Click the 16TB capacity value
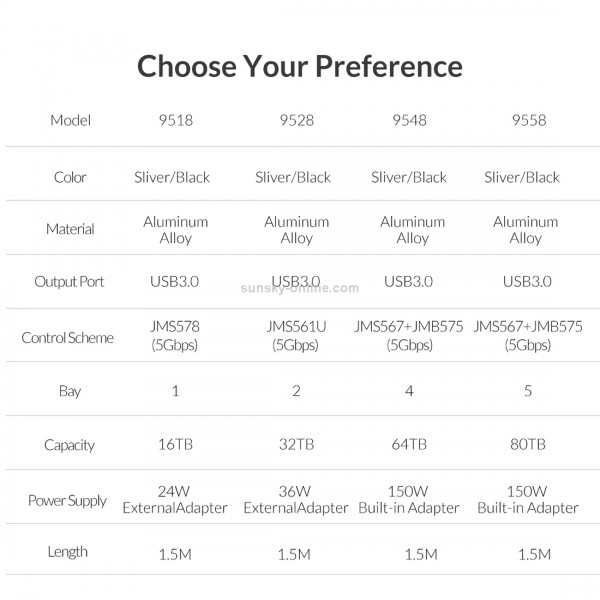The height and width of the screenshot is (600, 600). tap(176, 445)
